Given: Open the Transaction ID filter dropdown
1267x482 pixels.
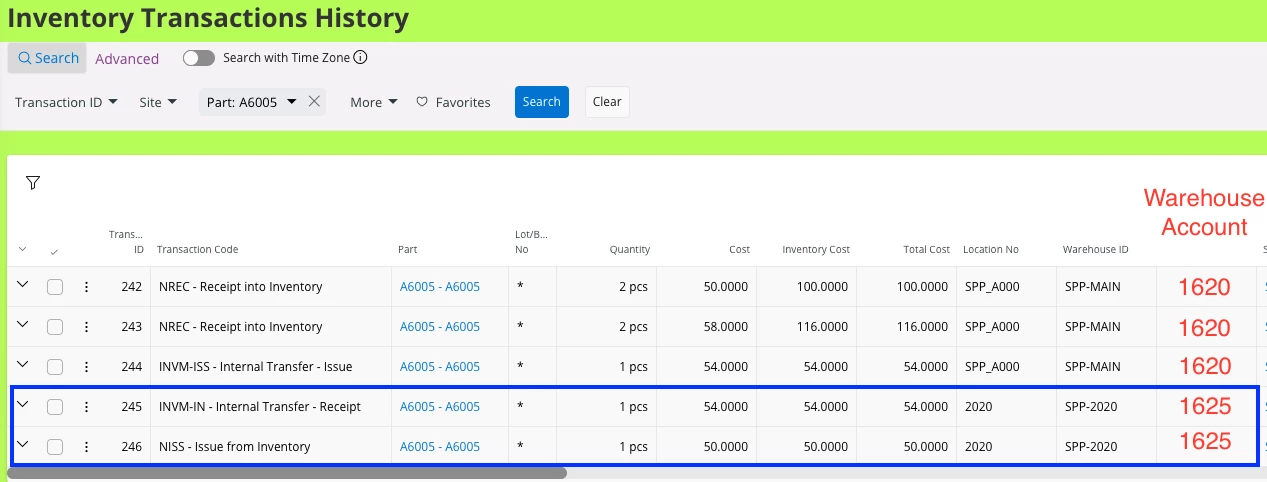Looking at the screenshot, I should coord(66,102).
